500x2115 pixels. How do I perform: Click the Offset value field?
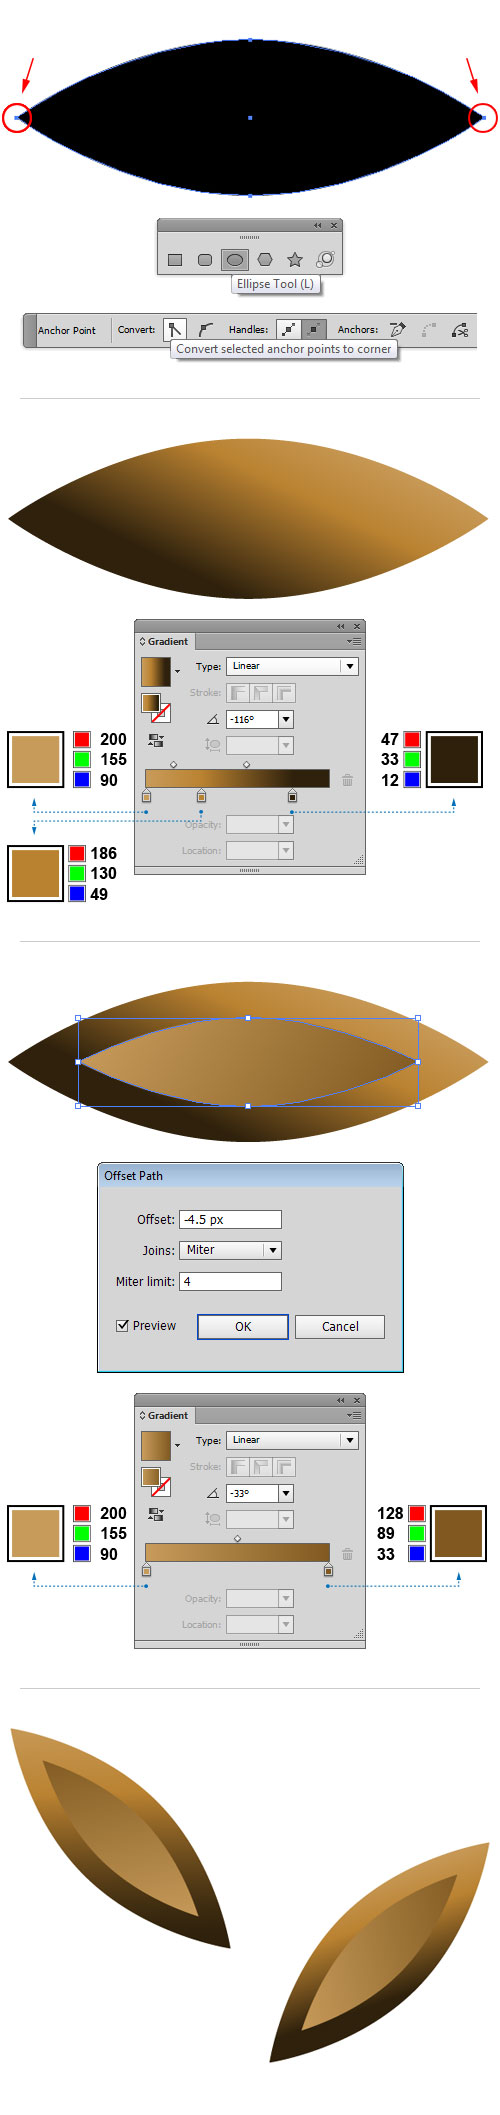(231, 1219)
